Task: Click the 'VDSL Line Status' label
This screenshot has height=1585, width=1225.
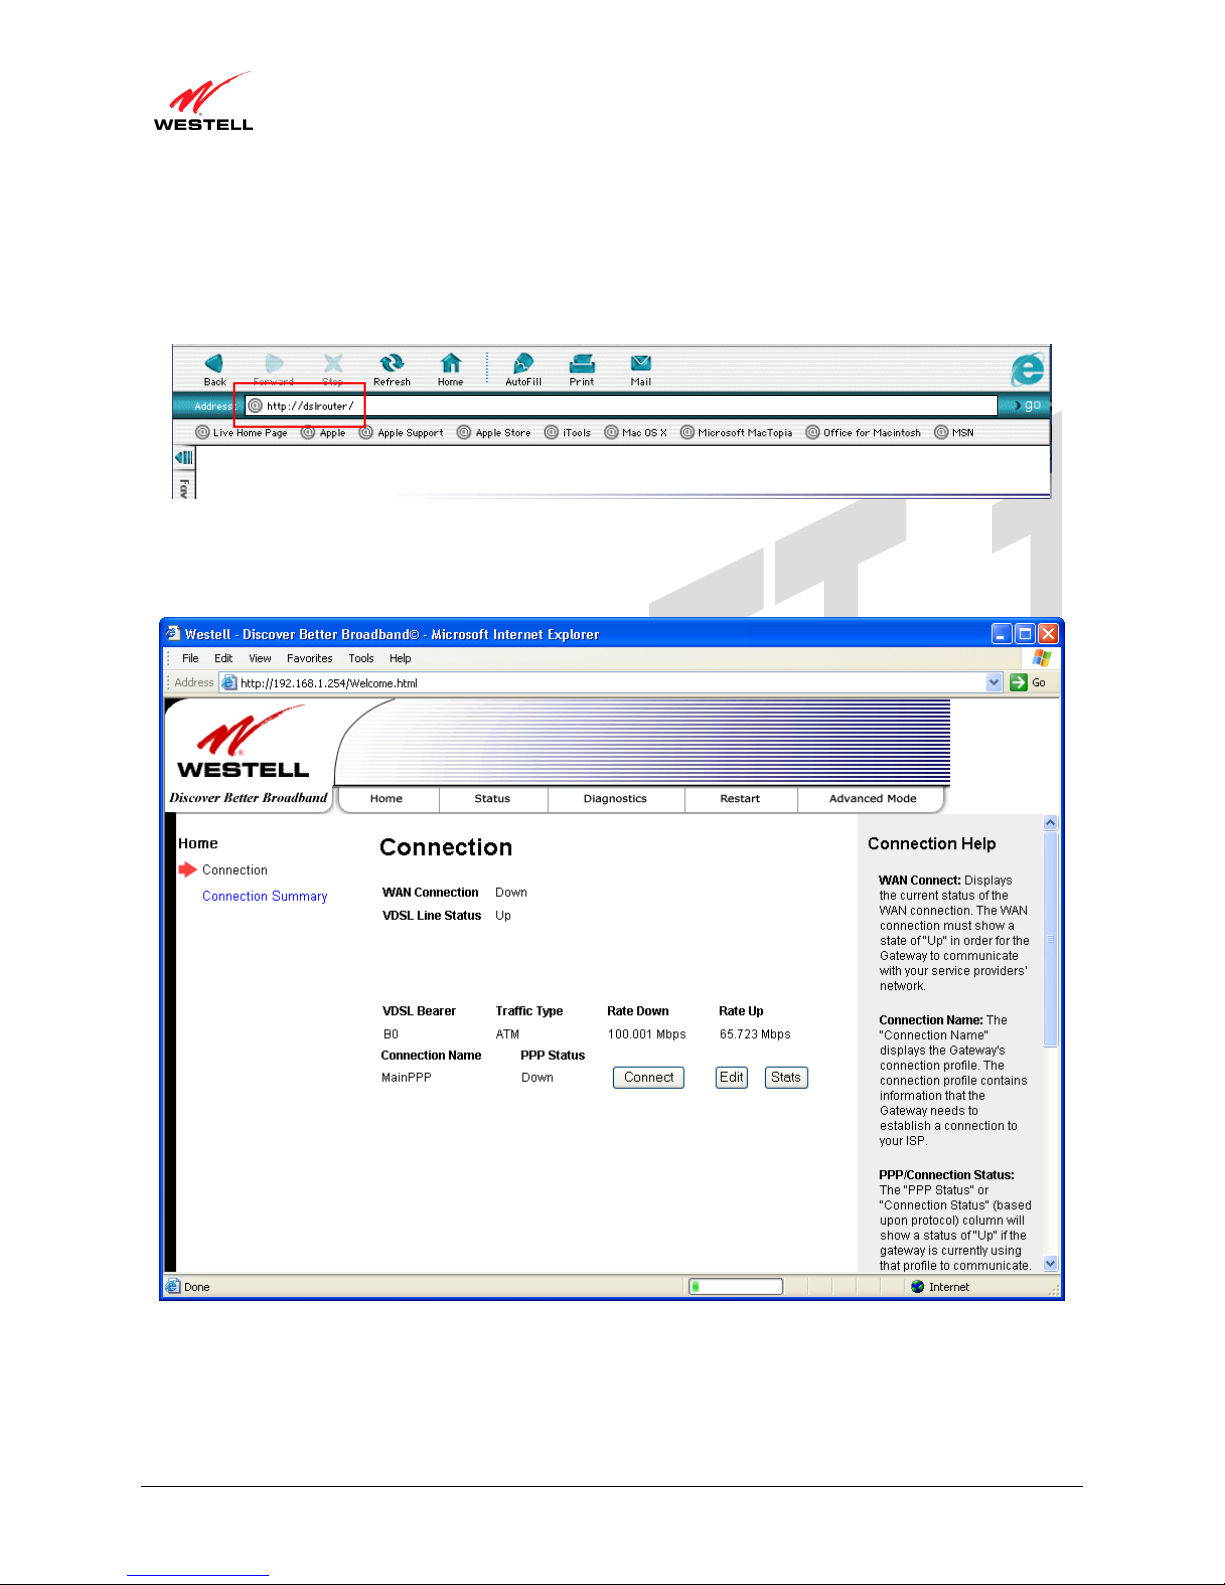Action: pyautogui.click(x=432, y=916)
